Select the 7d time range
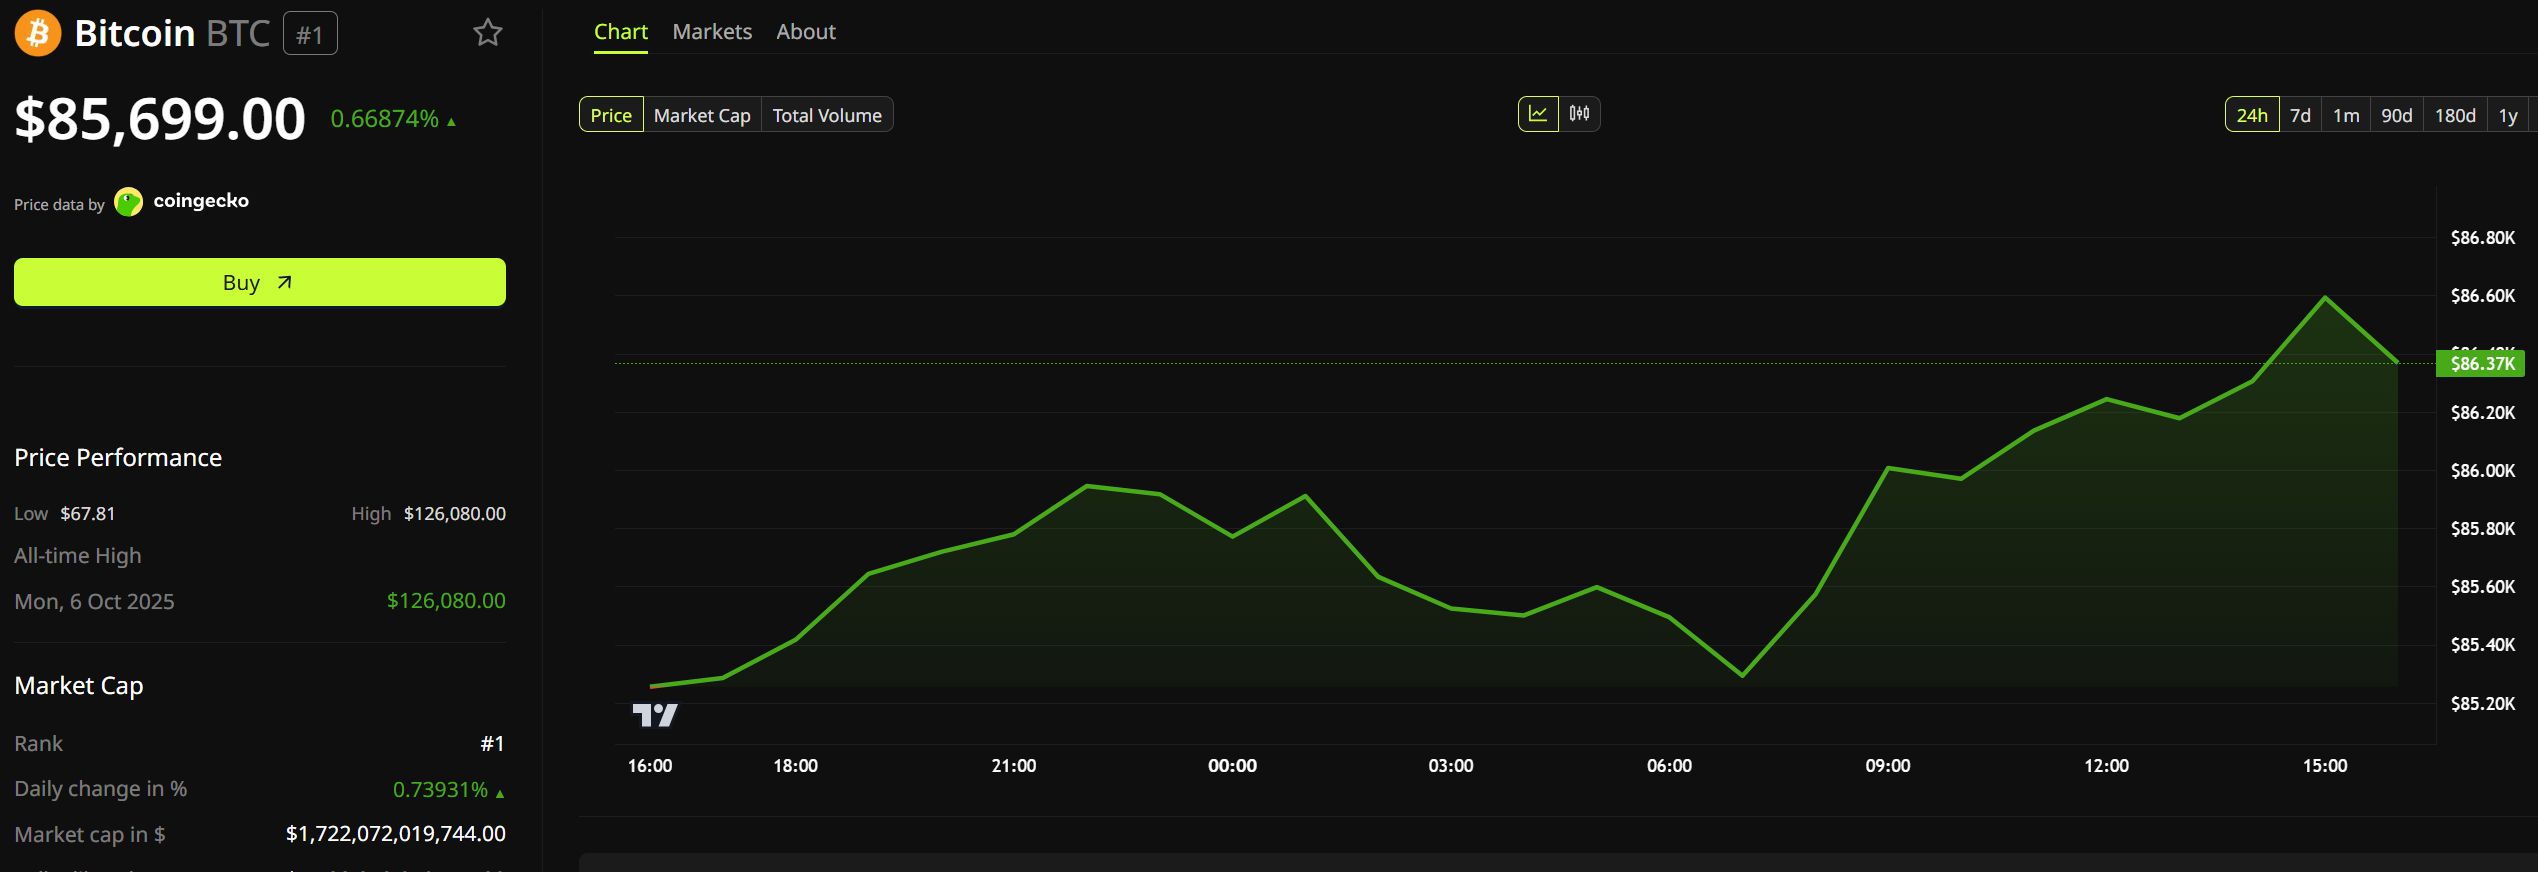 point(2300,115)
